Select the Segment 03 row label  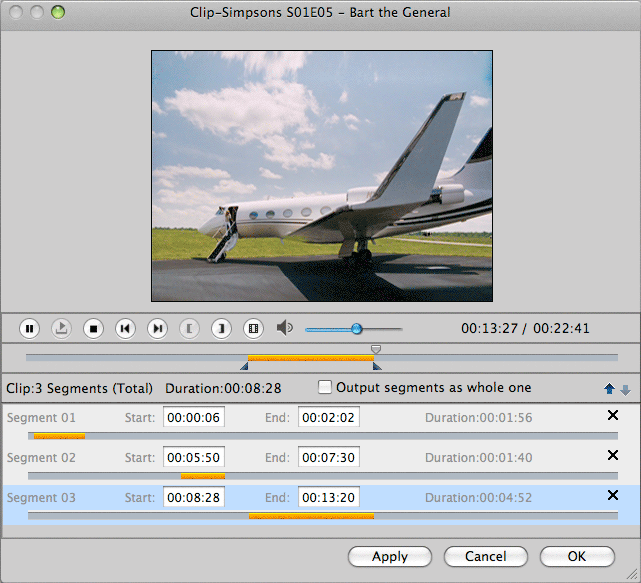(x=41, y=498)
